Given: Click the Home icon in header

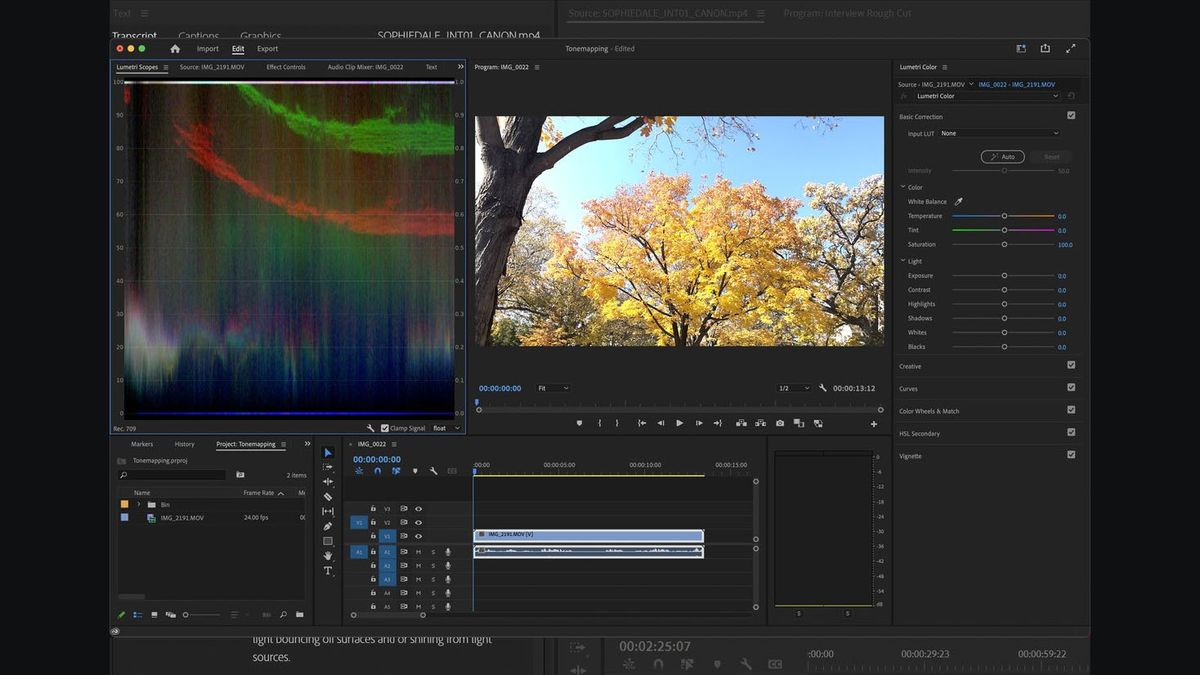Looking at the screenshot, I should 175,48.
